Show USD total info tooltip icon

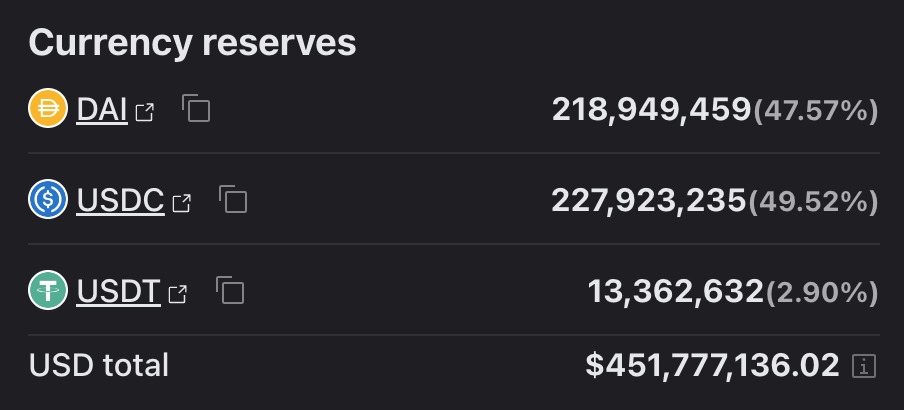click(x=863, y=367)
